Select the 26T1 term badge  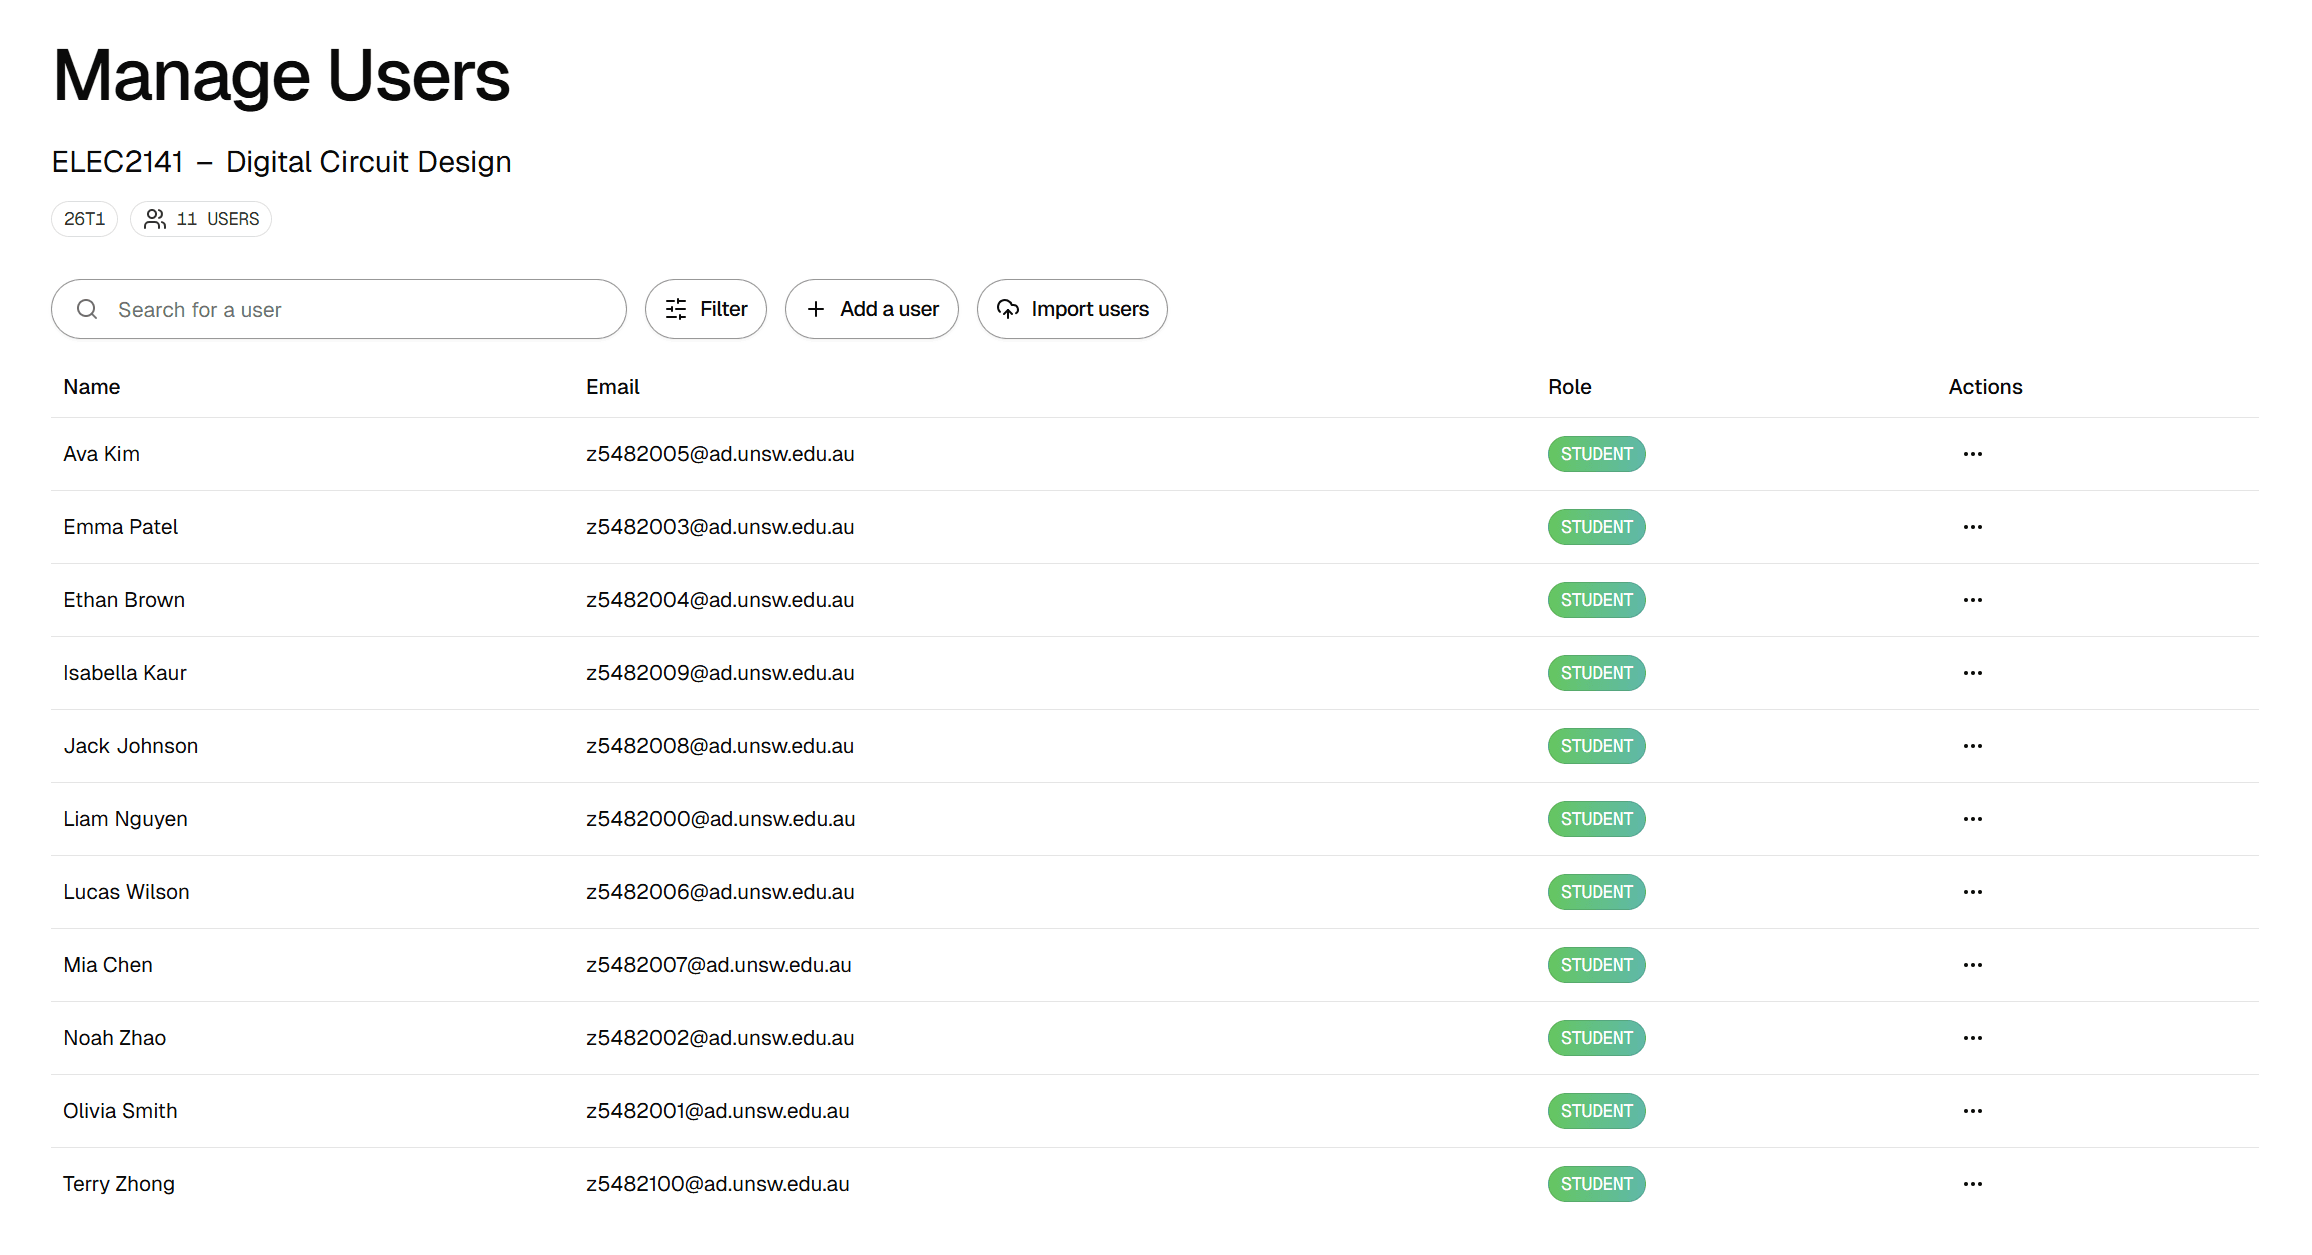point(84,218)
